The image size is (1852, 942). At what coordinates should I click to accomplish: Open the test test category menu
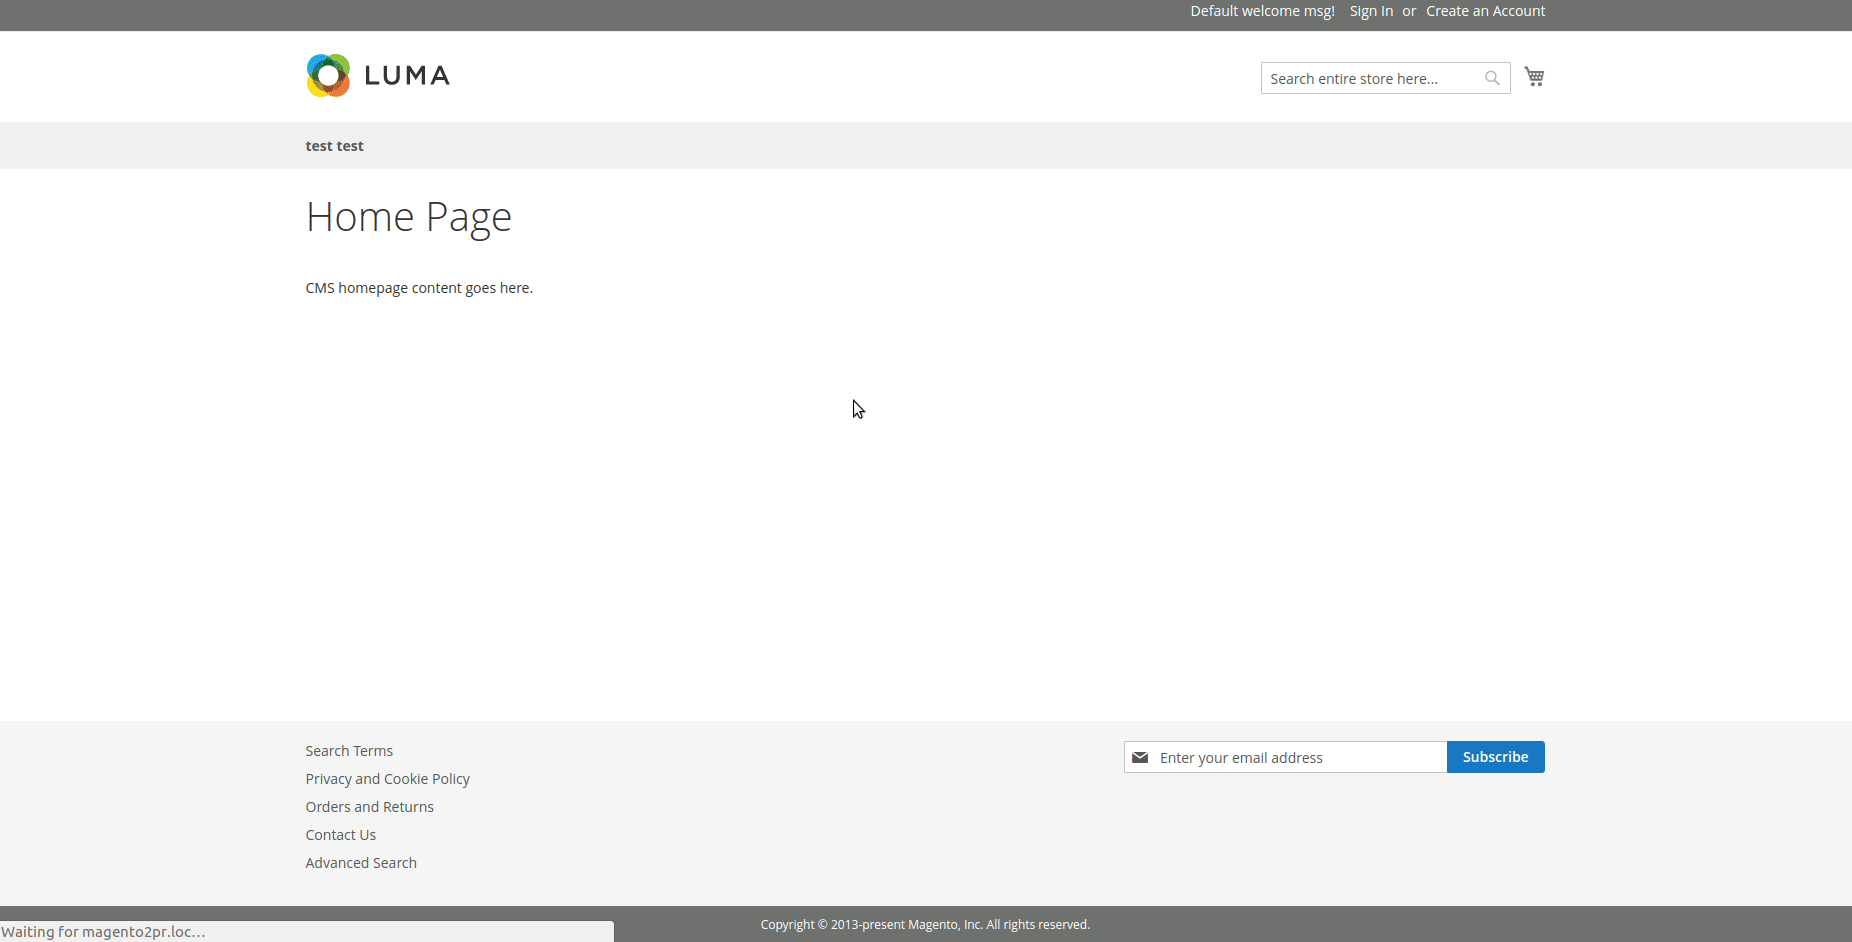point(334,146)
